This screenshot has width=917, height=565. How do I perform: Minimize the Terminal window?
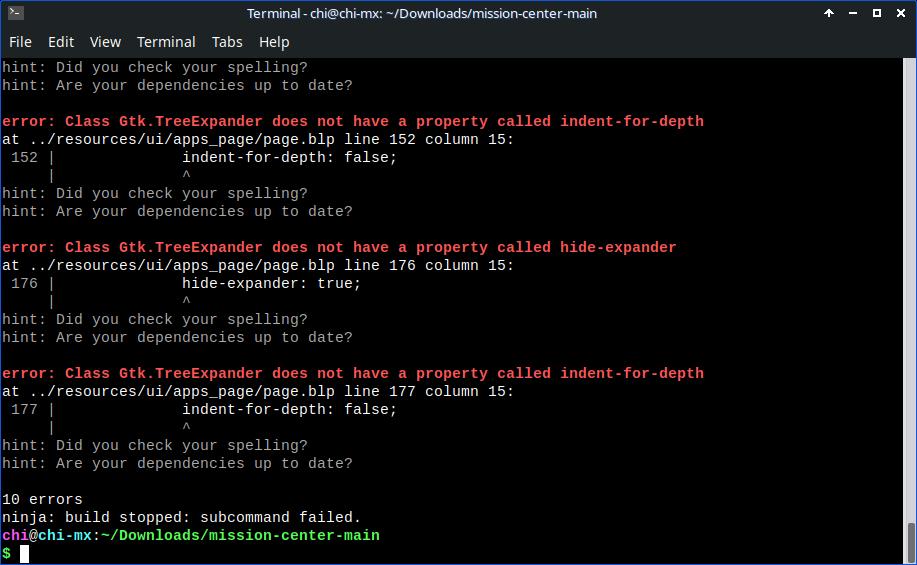(x=853, y=14)
